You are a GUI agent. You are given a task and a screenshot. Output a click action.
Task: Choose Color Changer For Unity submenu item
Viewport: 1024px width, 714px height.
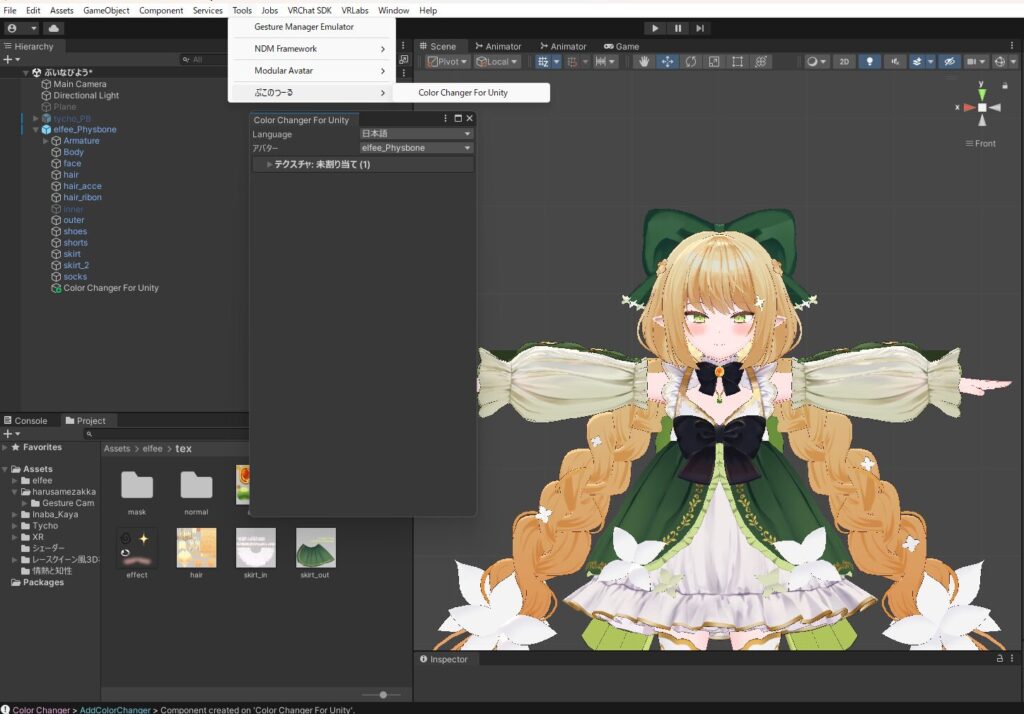(x=463, y=93)
